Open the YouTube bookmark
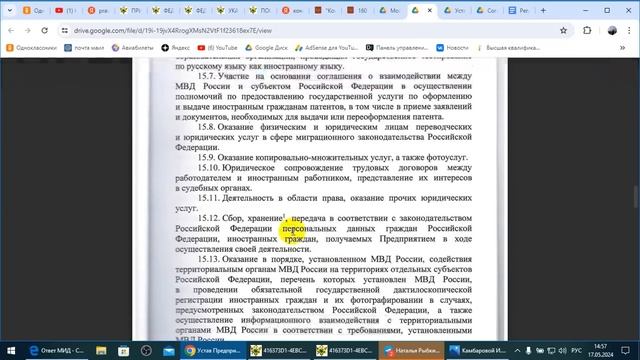 point(217,48)
